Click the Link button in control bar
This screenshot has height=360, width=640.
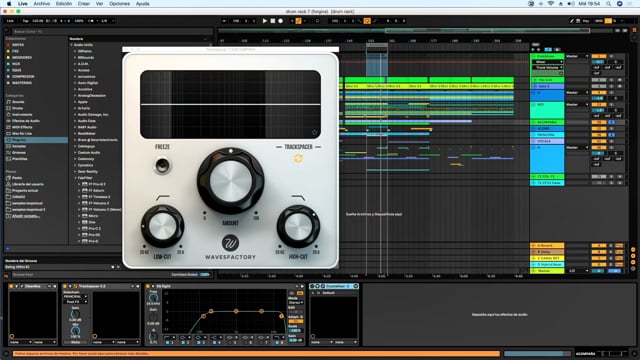(x=11, y=21)
